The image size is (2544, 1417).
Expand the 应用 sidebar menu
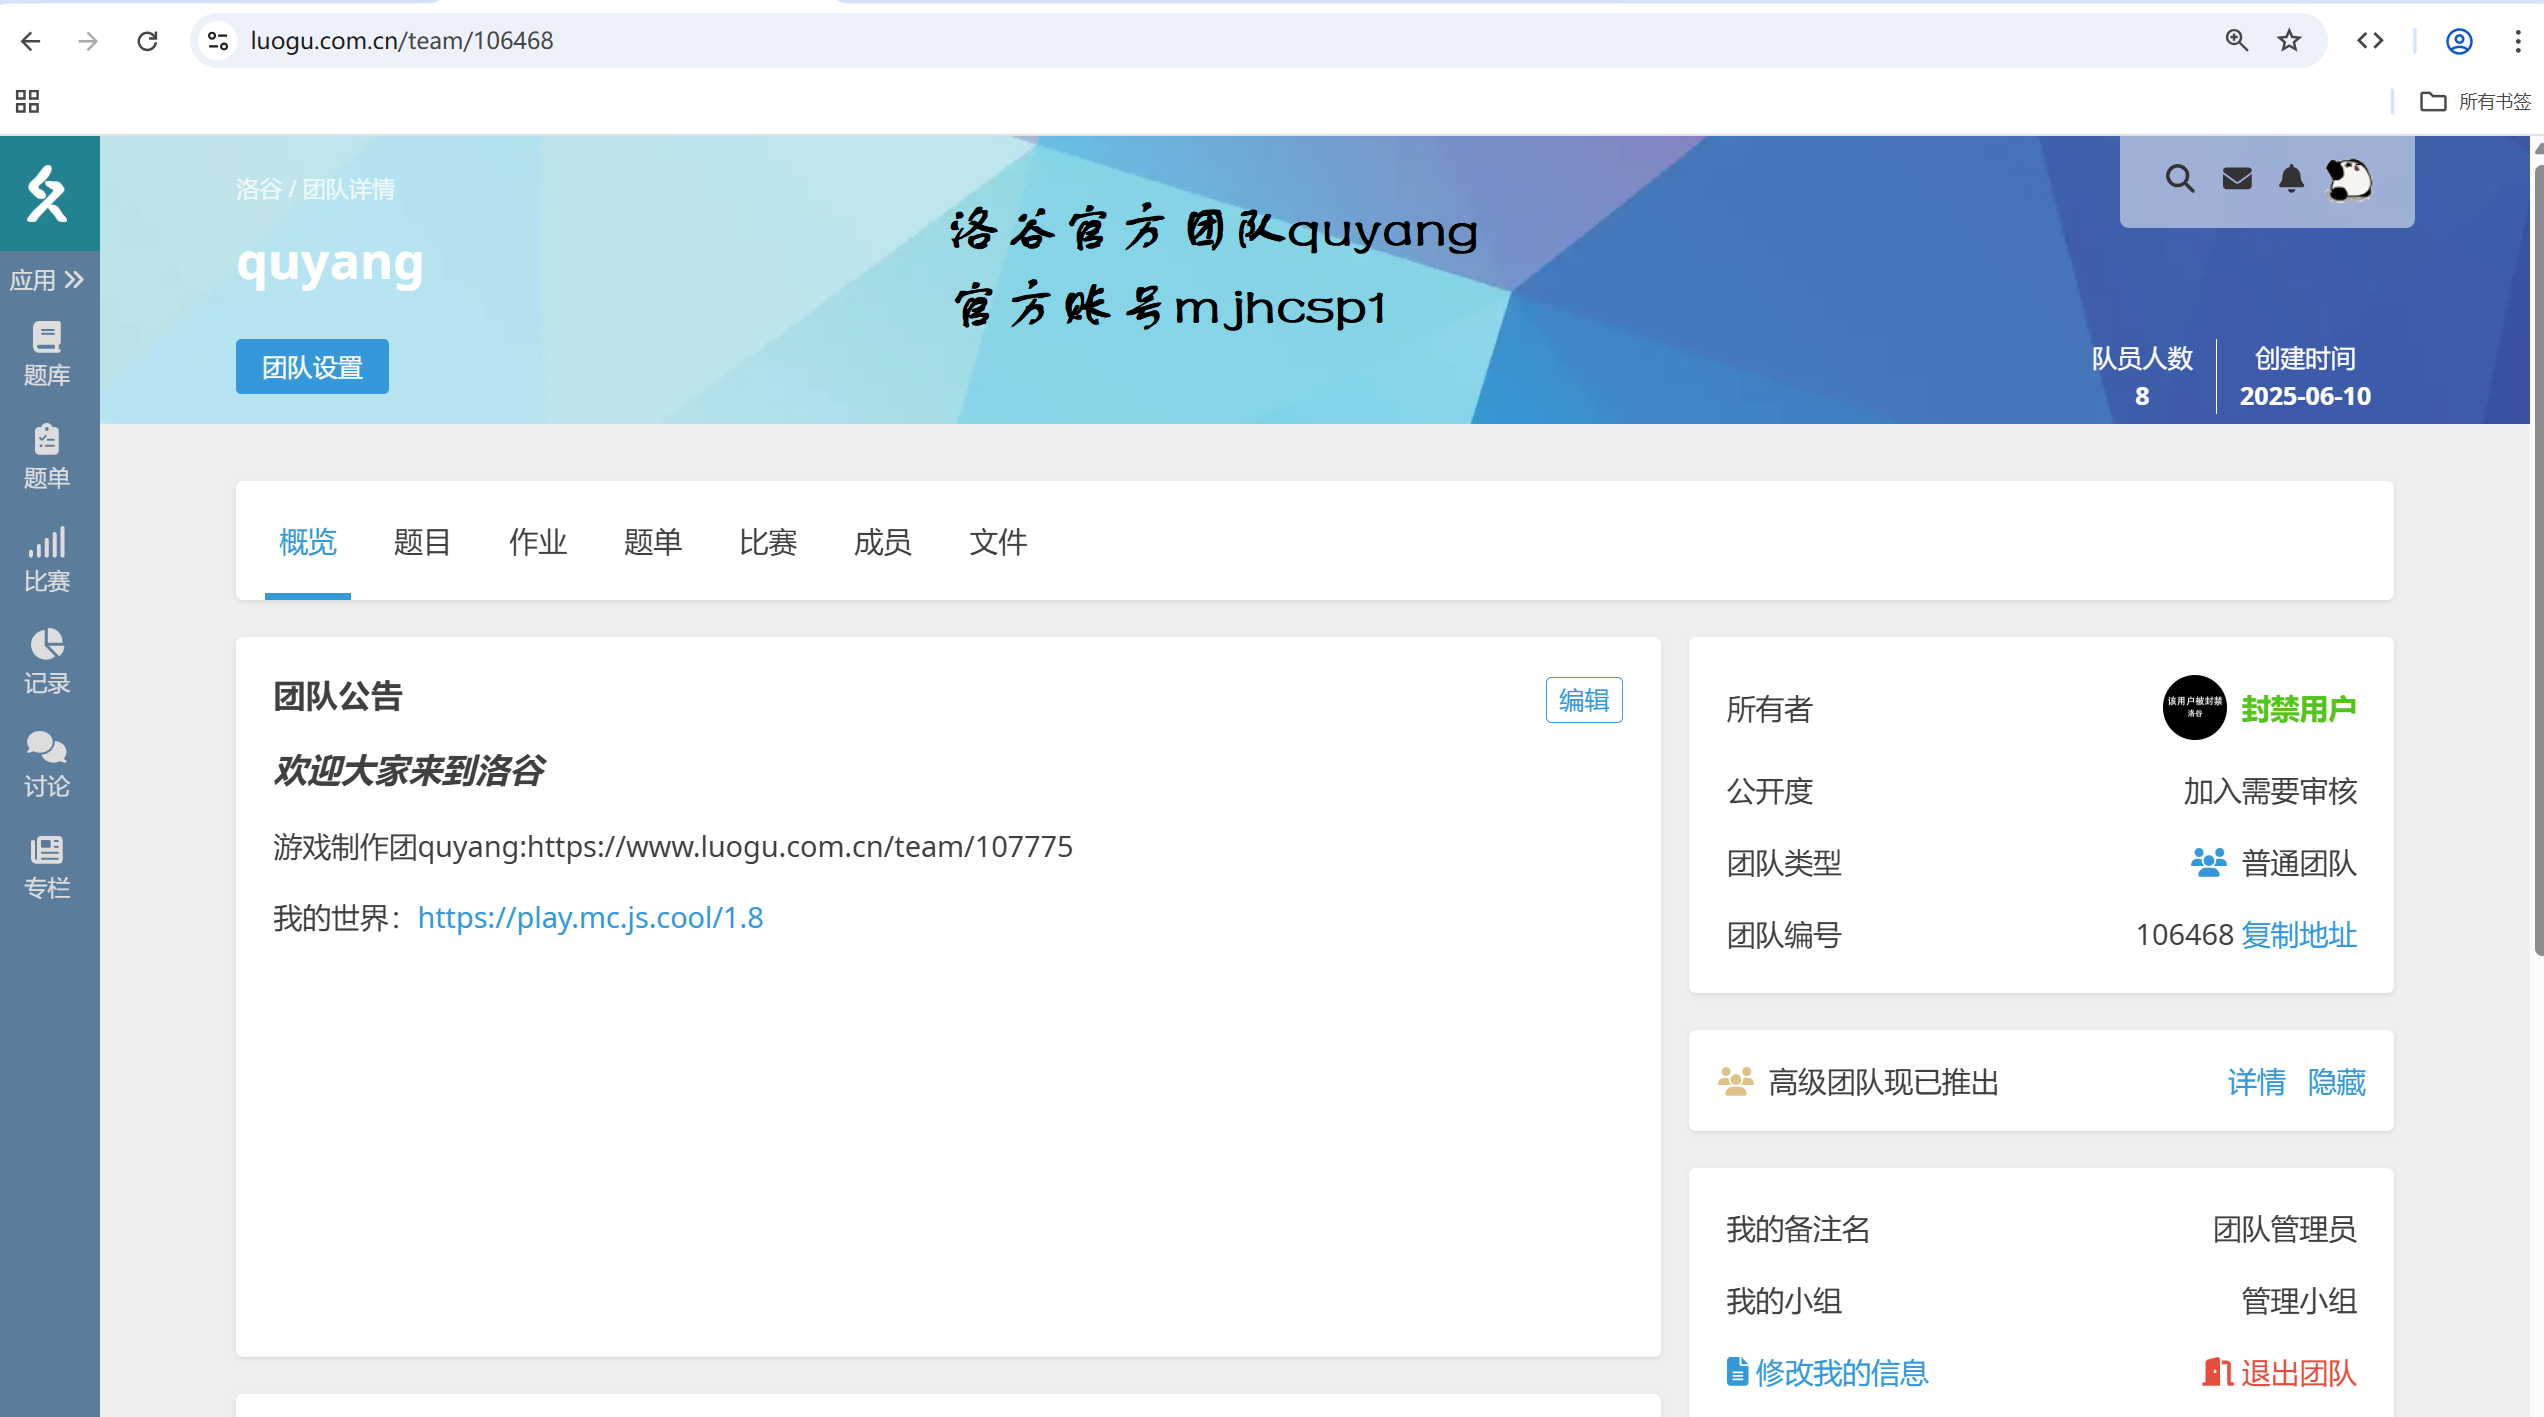coord(47,280)
